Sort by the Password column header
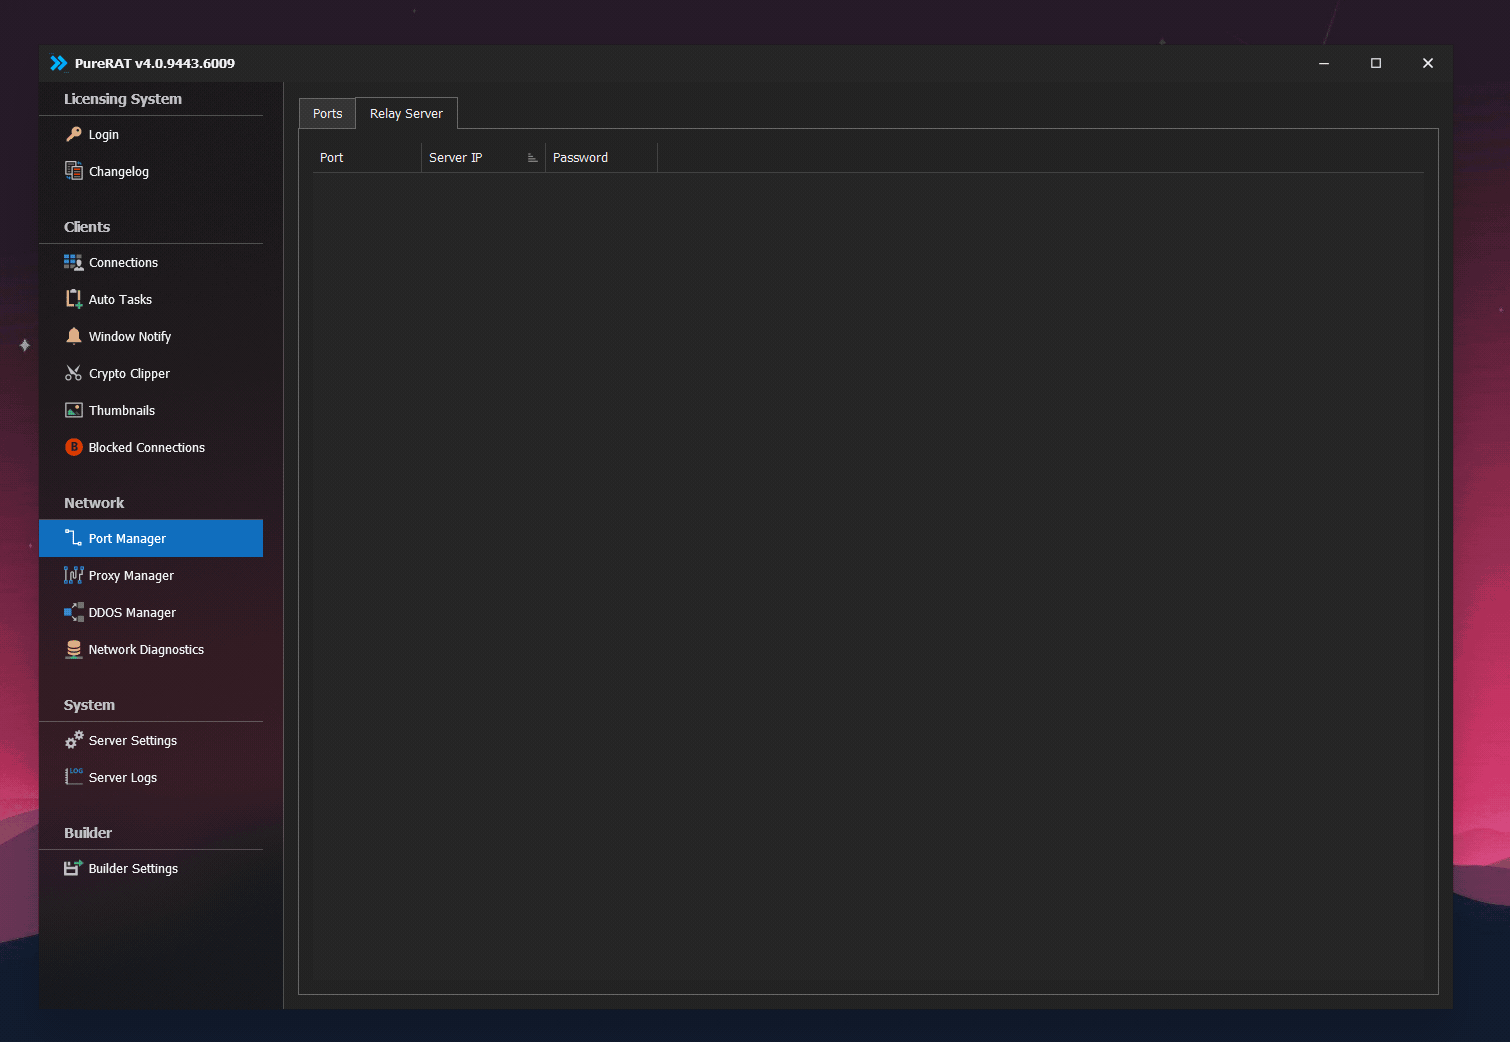The width and height of the screenshot is (1510, 1042). pos(601,157)
